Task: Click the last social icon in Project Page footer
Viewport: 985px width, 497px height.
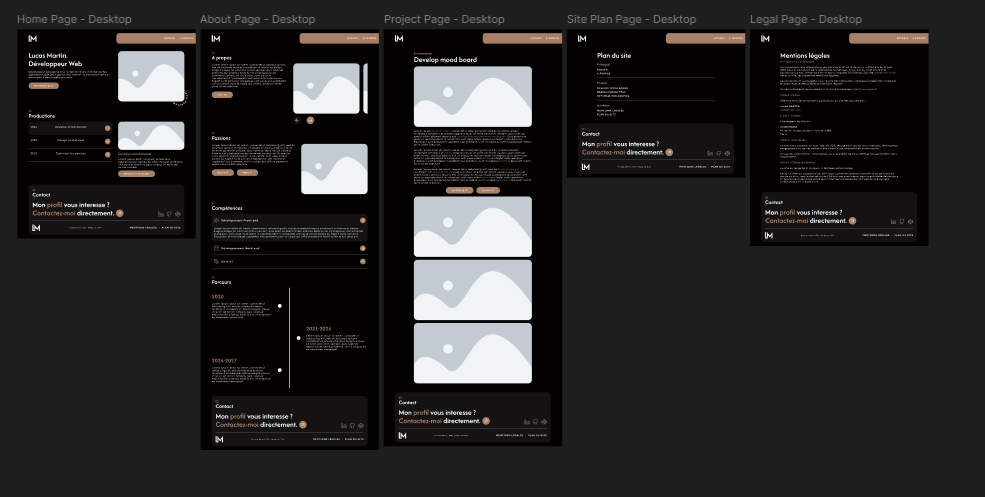Action: 542,421
